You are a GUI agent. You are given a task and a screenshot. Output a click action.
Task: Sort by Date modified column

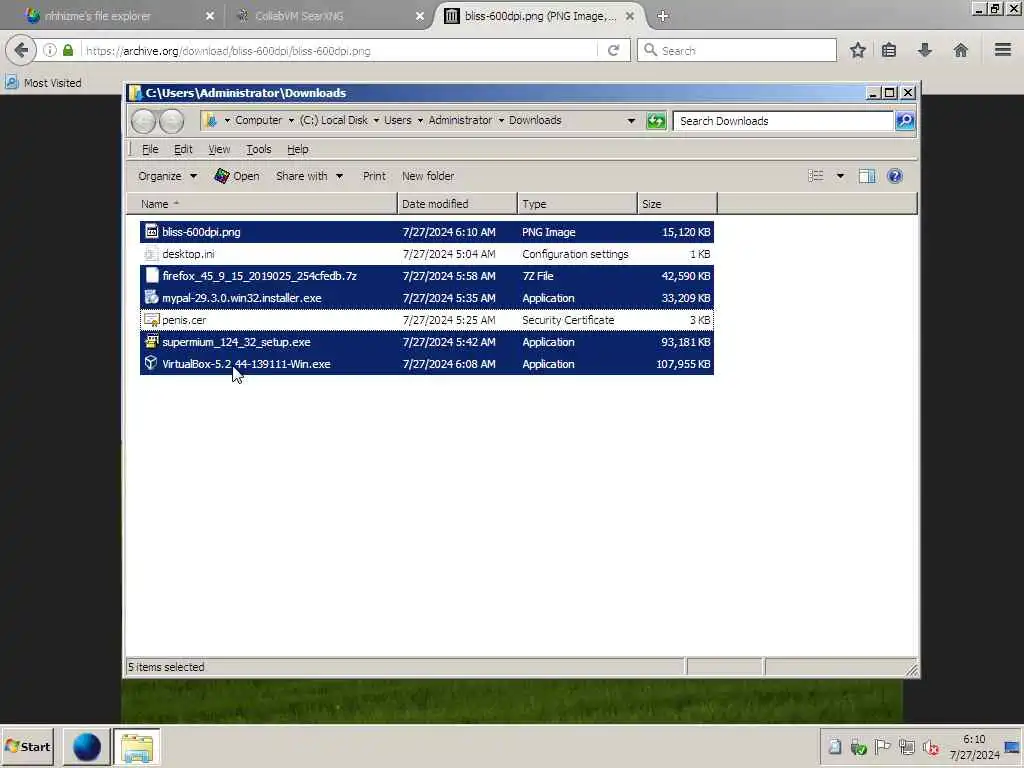(x=457, y=204)
